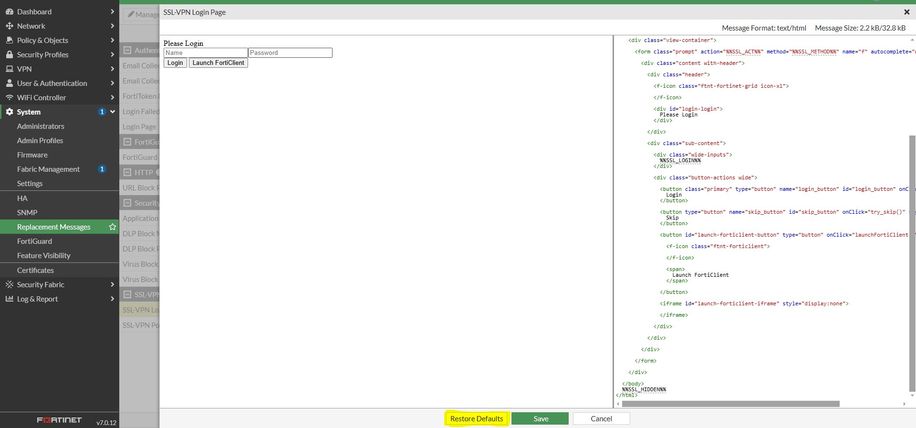Click the Log & Report chart icon
Image resolution: width=916 pixels, height=428 pixels.
pyautogui.click(x=9, y=299)
